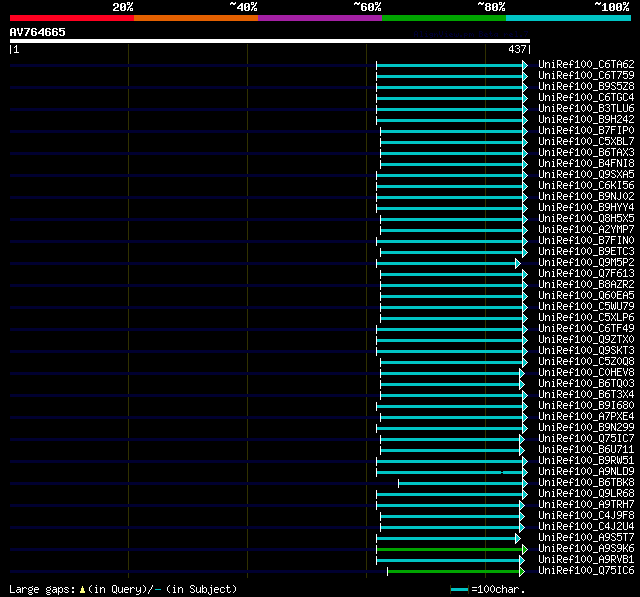Screen dimensions: 640x597
Task: Select the UniRef100_C5XLP6 label
Action: (x=586, y=318)
